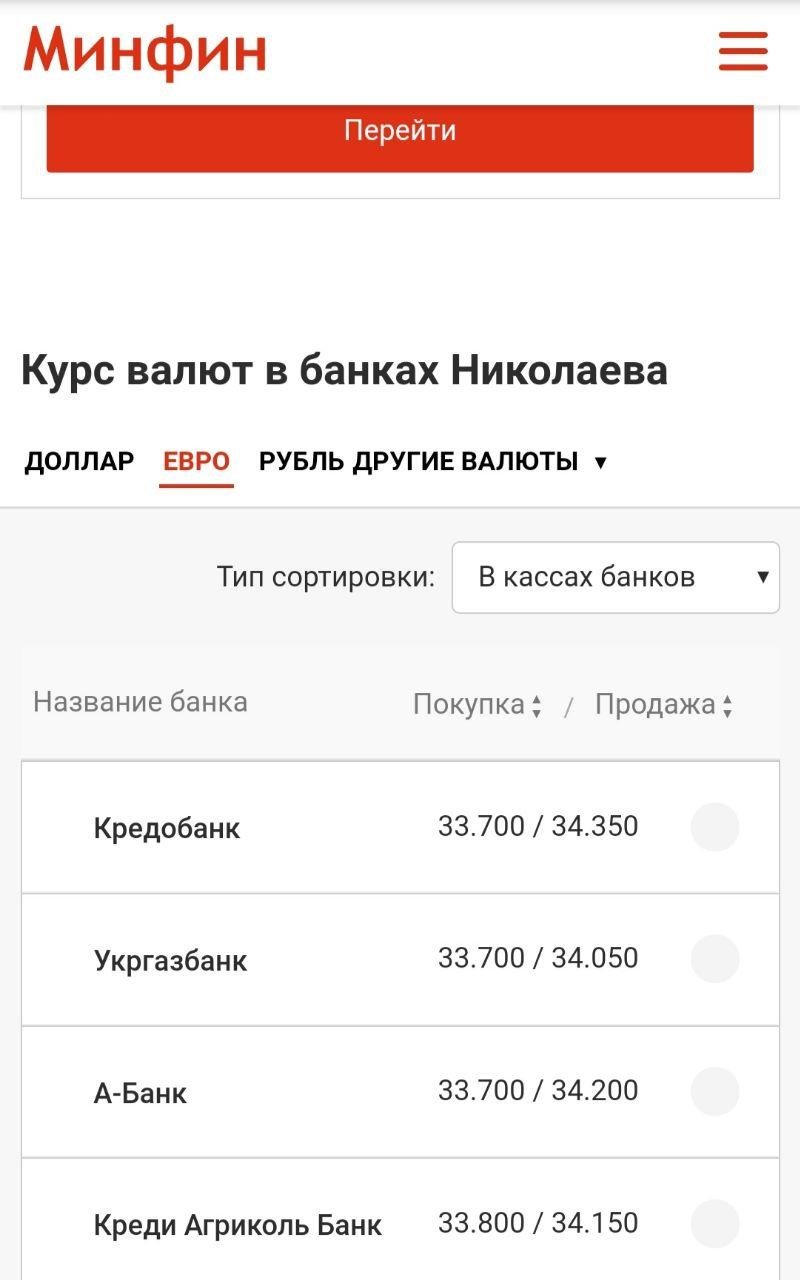800x1280 pixels.
Task: Click the Название банка column header
Action: coord(140,702)
